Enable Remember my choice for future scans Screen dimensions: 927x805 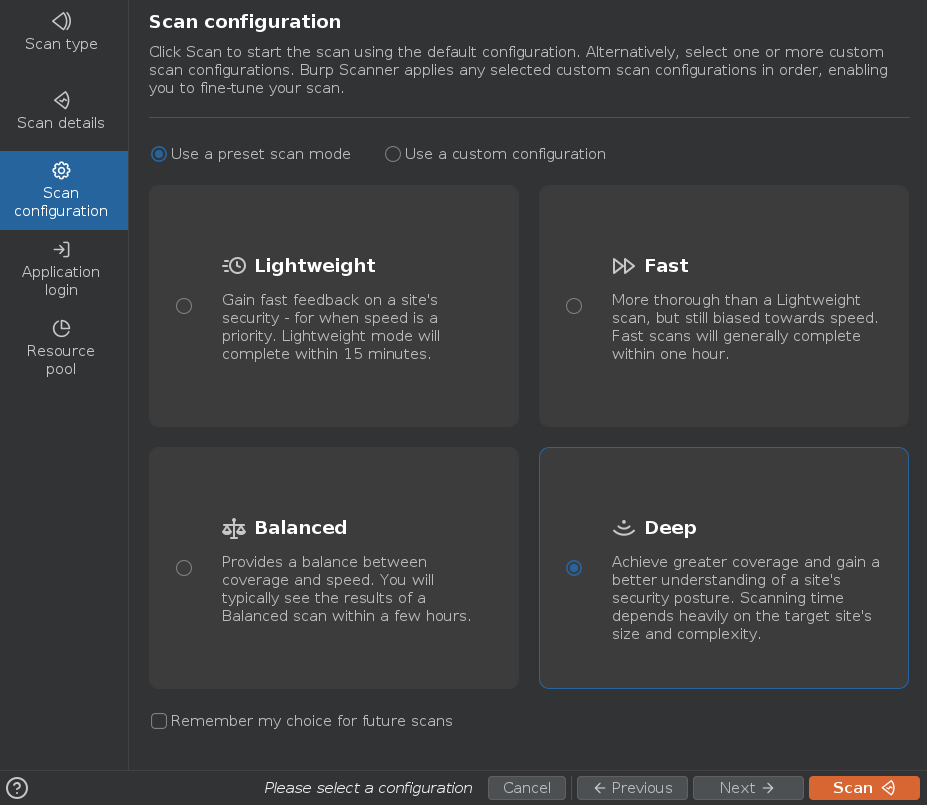(x=159, y=721)
